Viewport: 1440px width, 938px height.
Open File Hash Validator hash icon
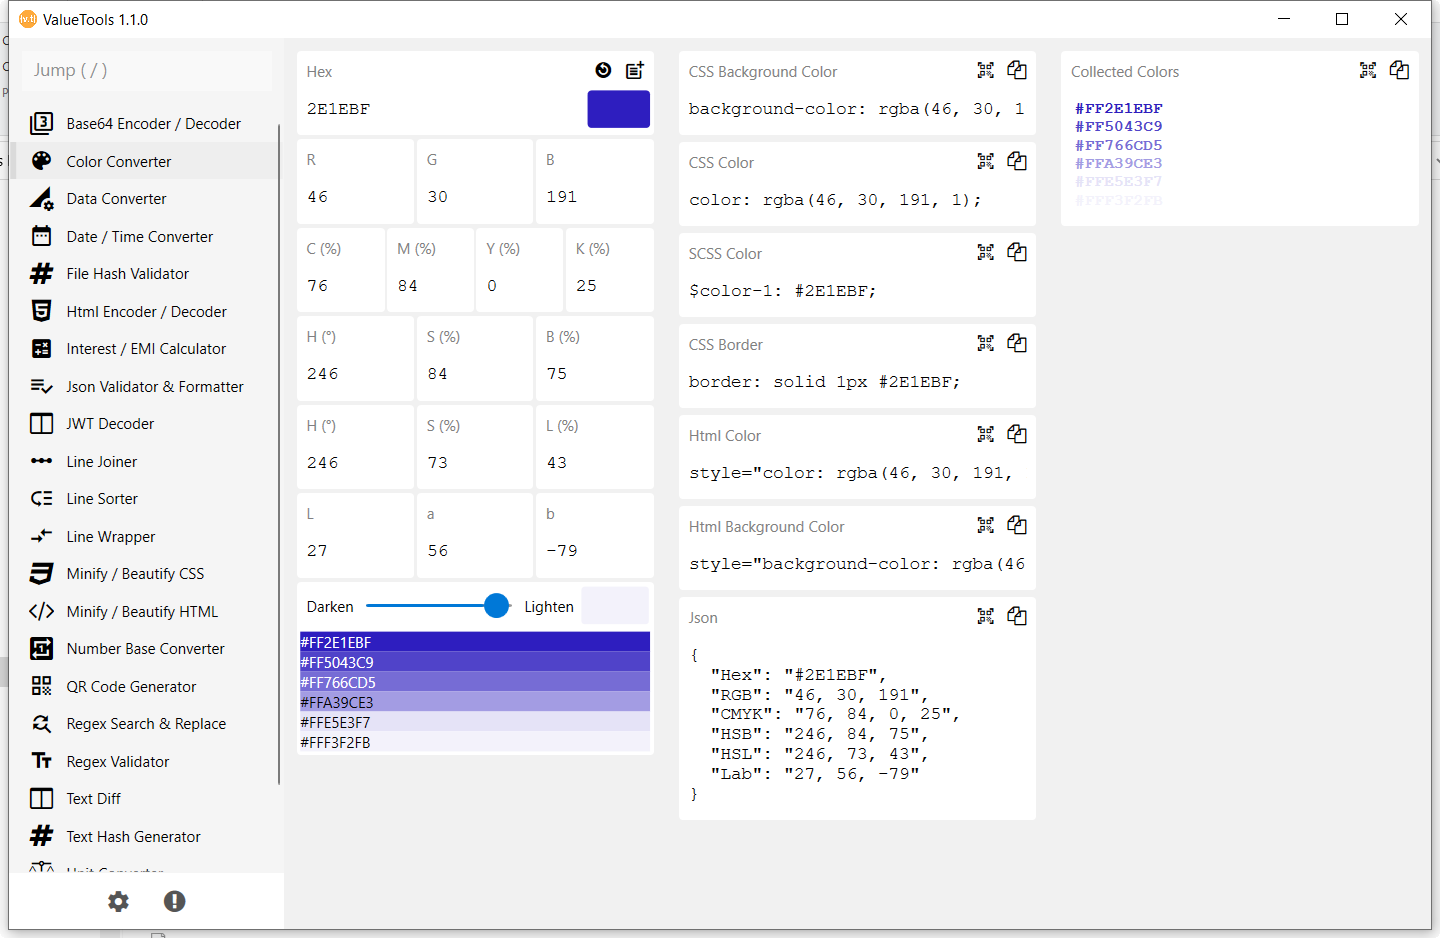click(41, 274)
